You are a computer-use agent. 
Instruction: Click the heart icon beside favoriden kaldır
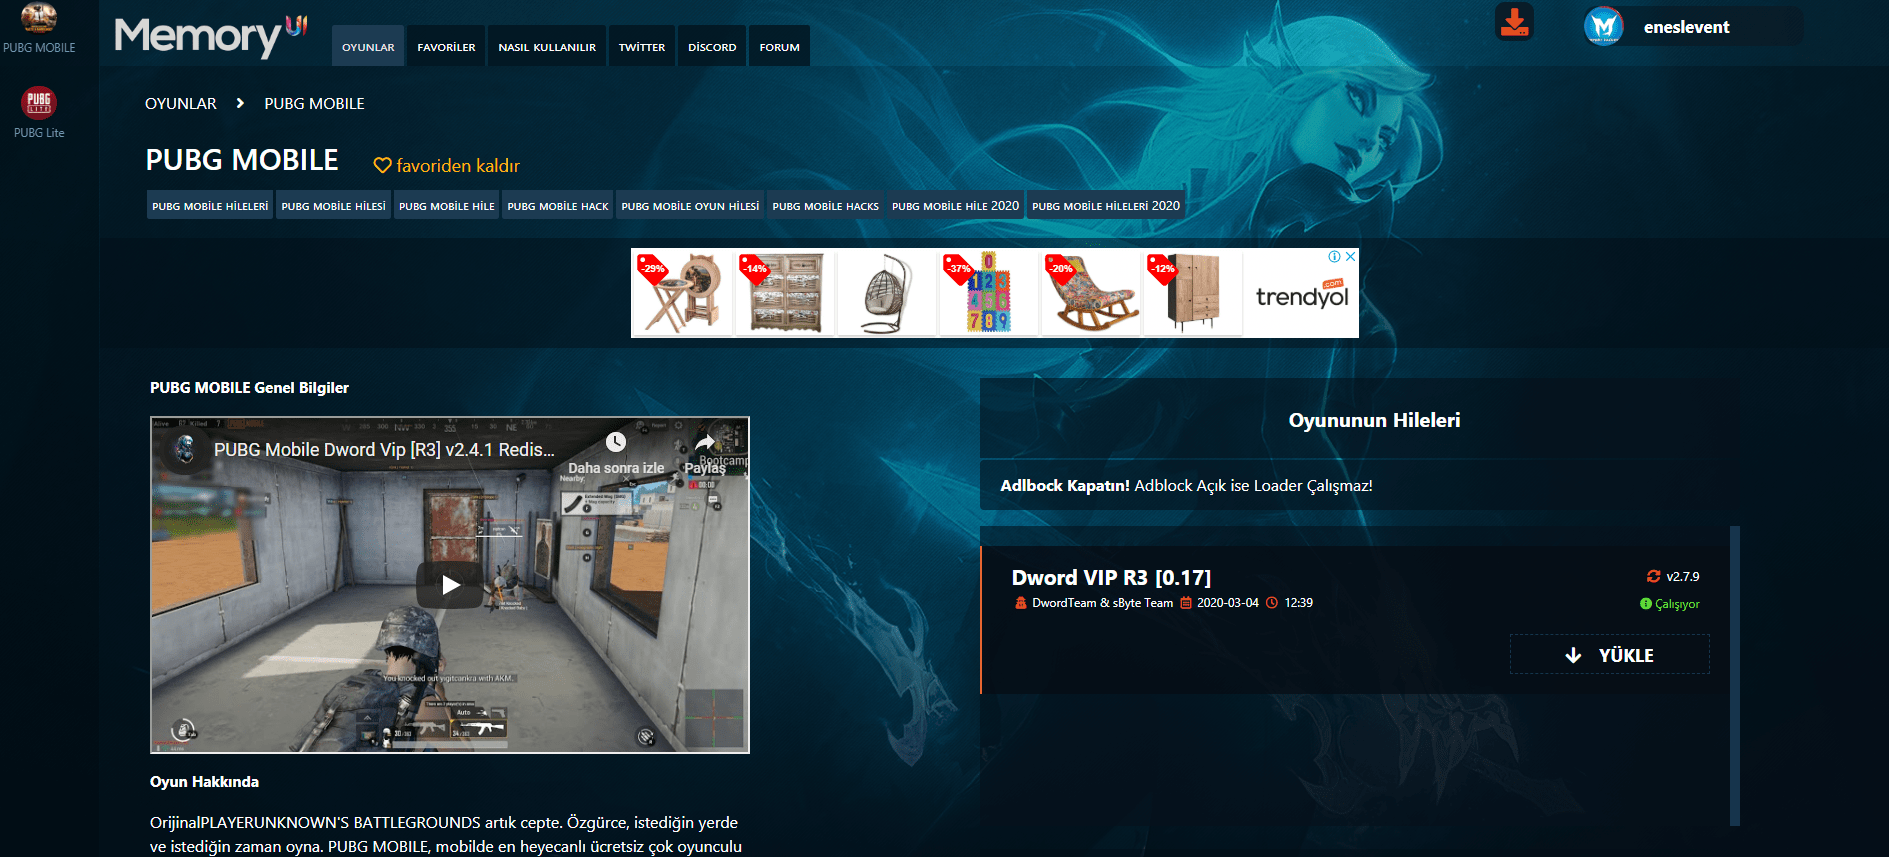click(382, 166)
